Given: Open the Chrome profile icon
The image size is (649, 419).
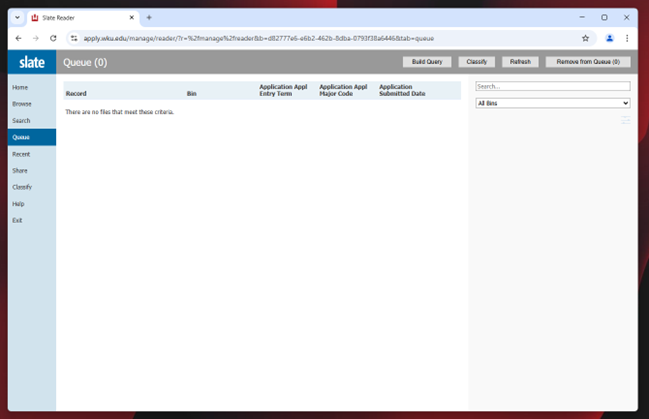Looking at the screenshot, I should coord(609,38).
